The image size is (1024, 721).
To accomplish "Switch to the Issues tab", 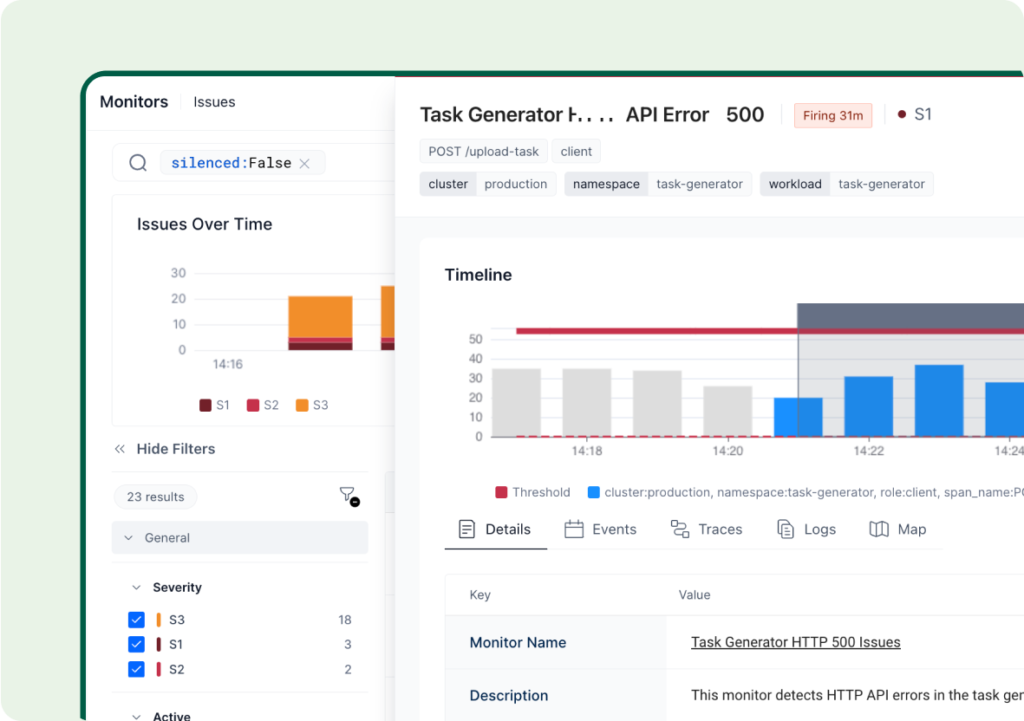I will [214, 102].
